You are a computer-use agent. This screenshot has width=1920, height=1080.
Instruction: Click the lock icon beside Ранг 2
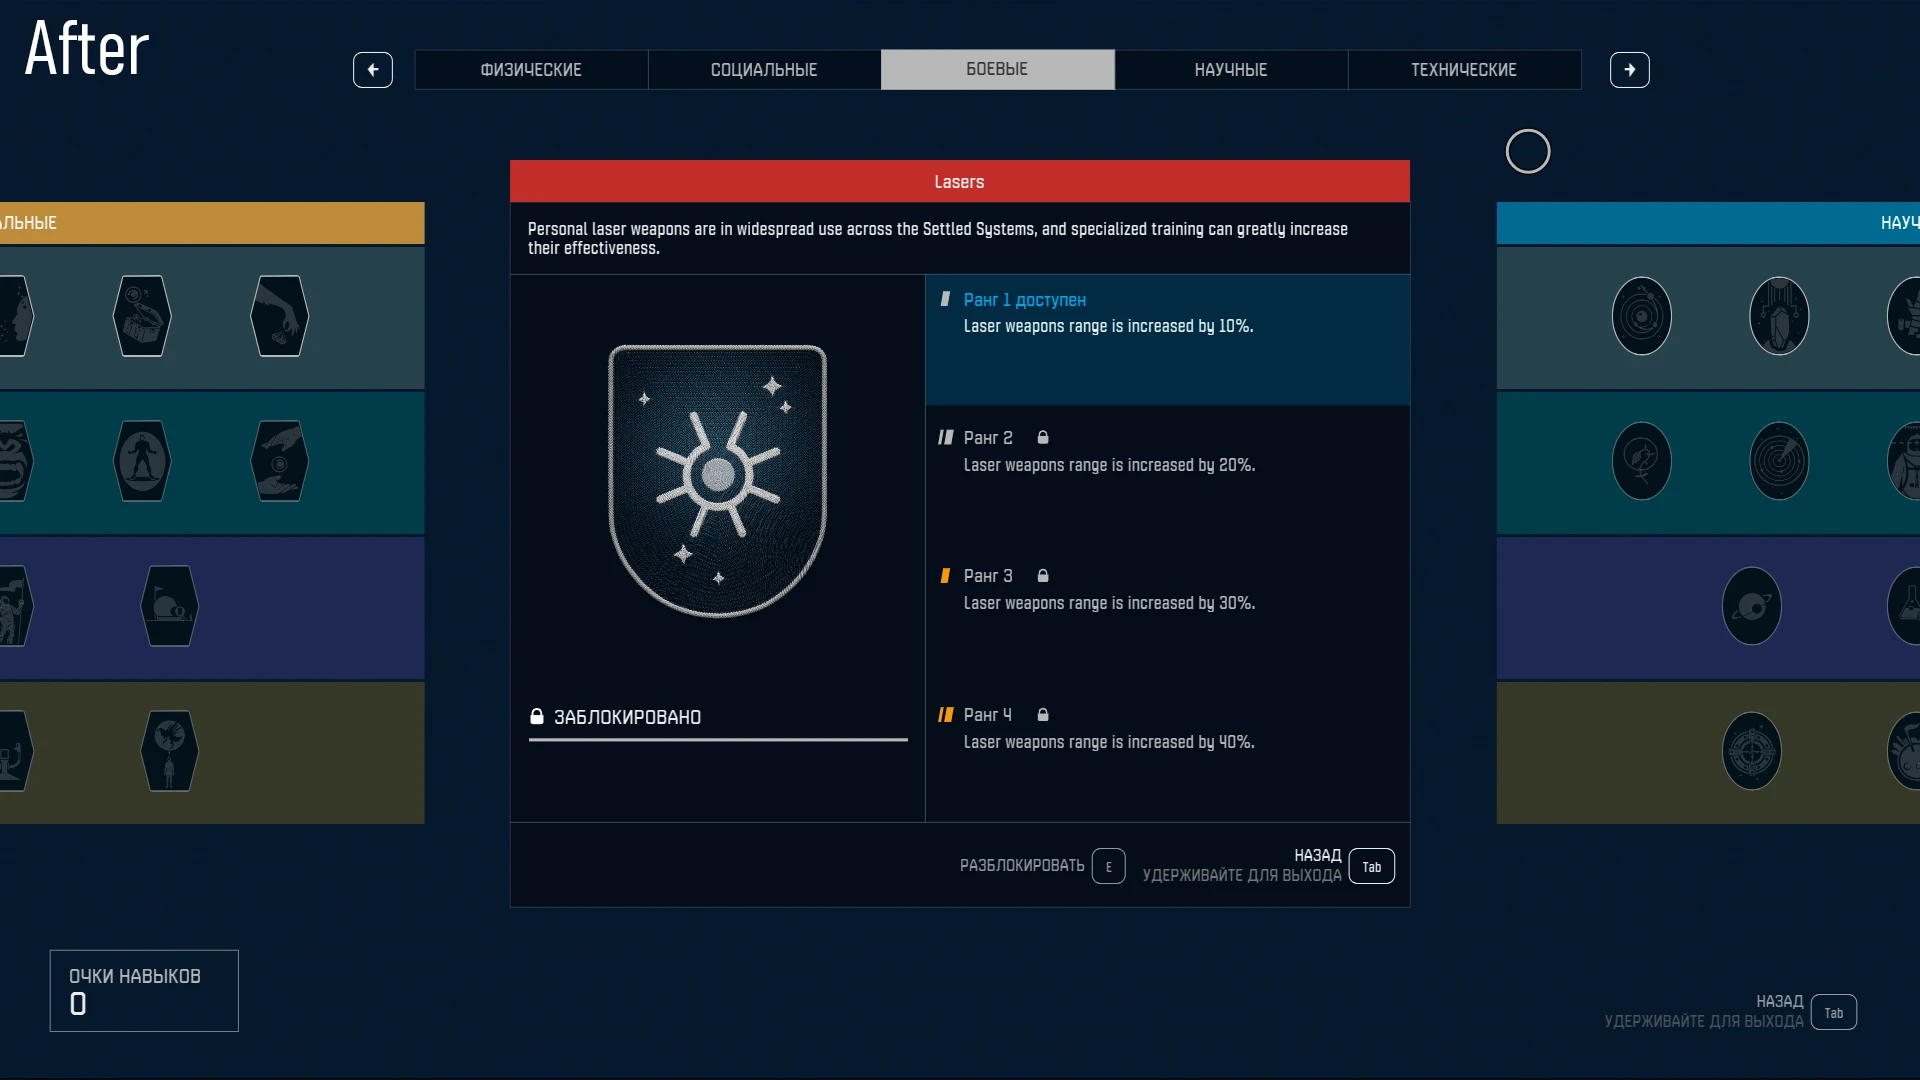tap(1043, 438)
